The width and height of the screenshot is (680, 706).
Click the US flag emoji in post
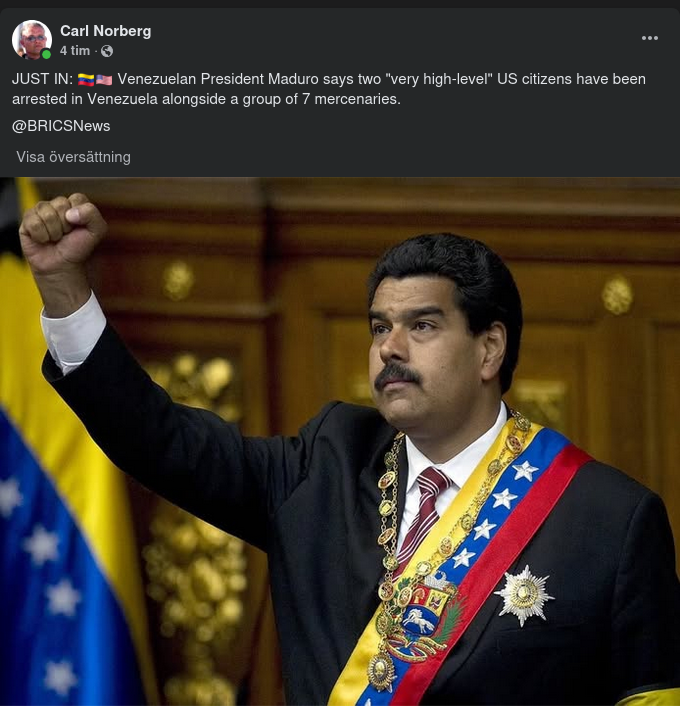[104, 80]
